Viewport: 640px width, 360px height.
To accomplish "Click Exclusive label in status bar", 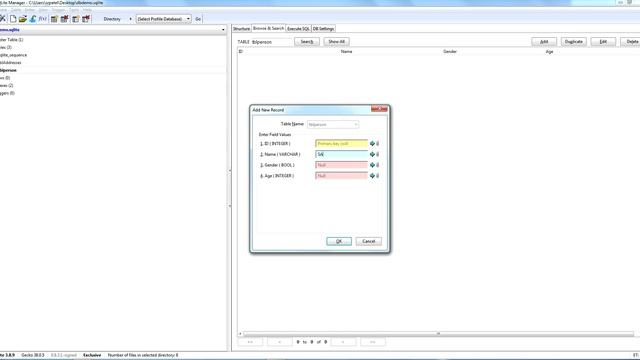I will coord(92,355).
